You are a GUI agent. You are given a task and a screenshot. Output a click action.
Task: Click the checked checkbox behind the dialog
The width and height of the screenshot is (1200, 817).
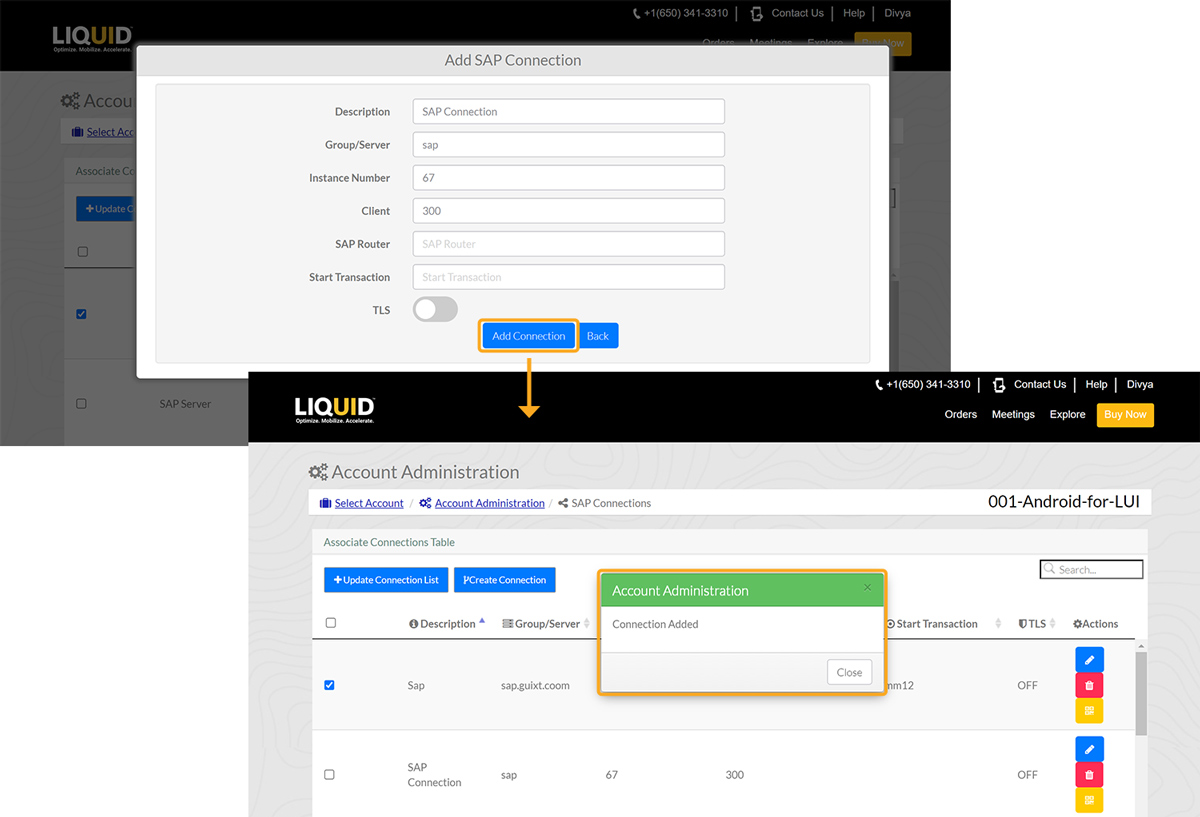tap(81, 314)
